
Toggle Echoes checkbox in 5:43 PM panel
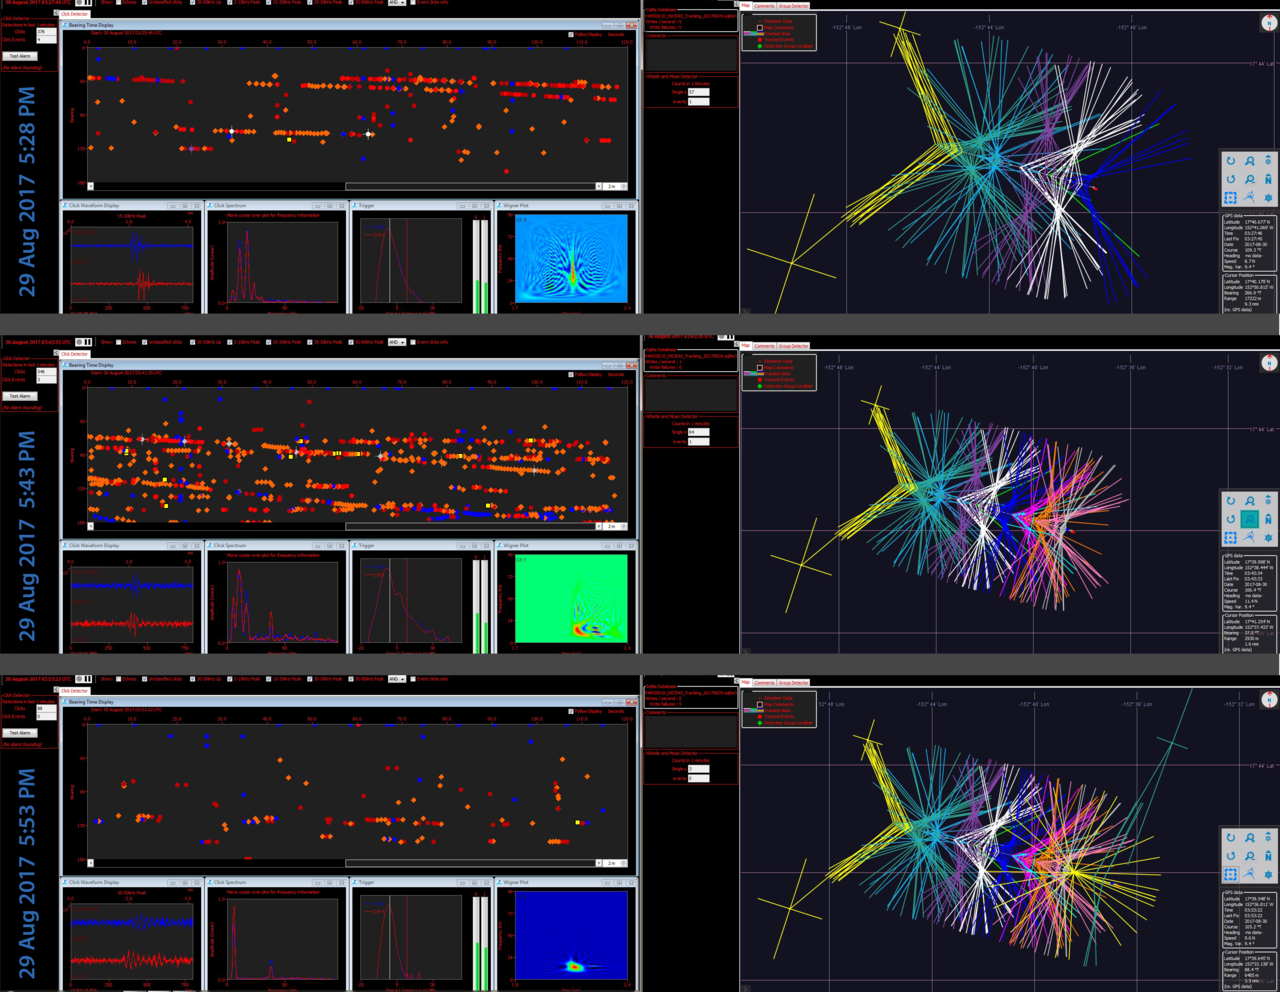pos(119,342)
